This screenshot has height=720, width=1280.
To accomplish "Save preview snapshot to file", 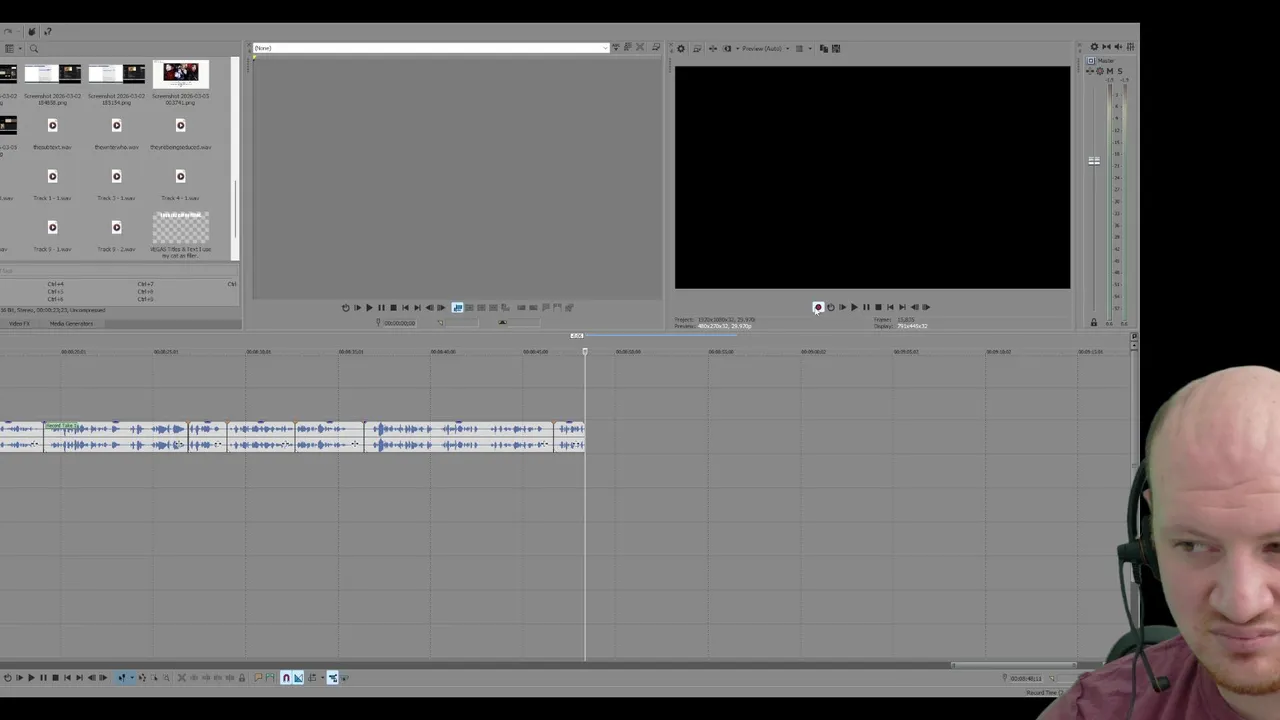I will [x=836, y=48].
